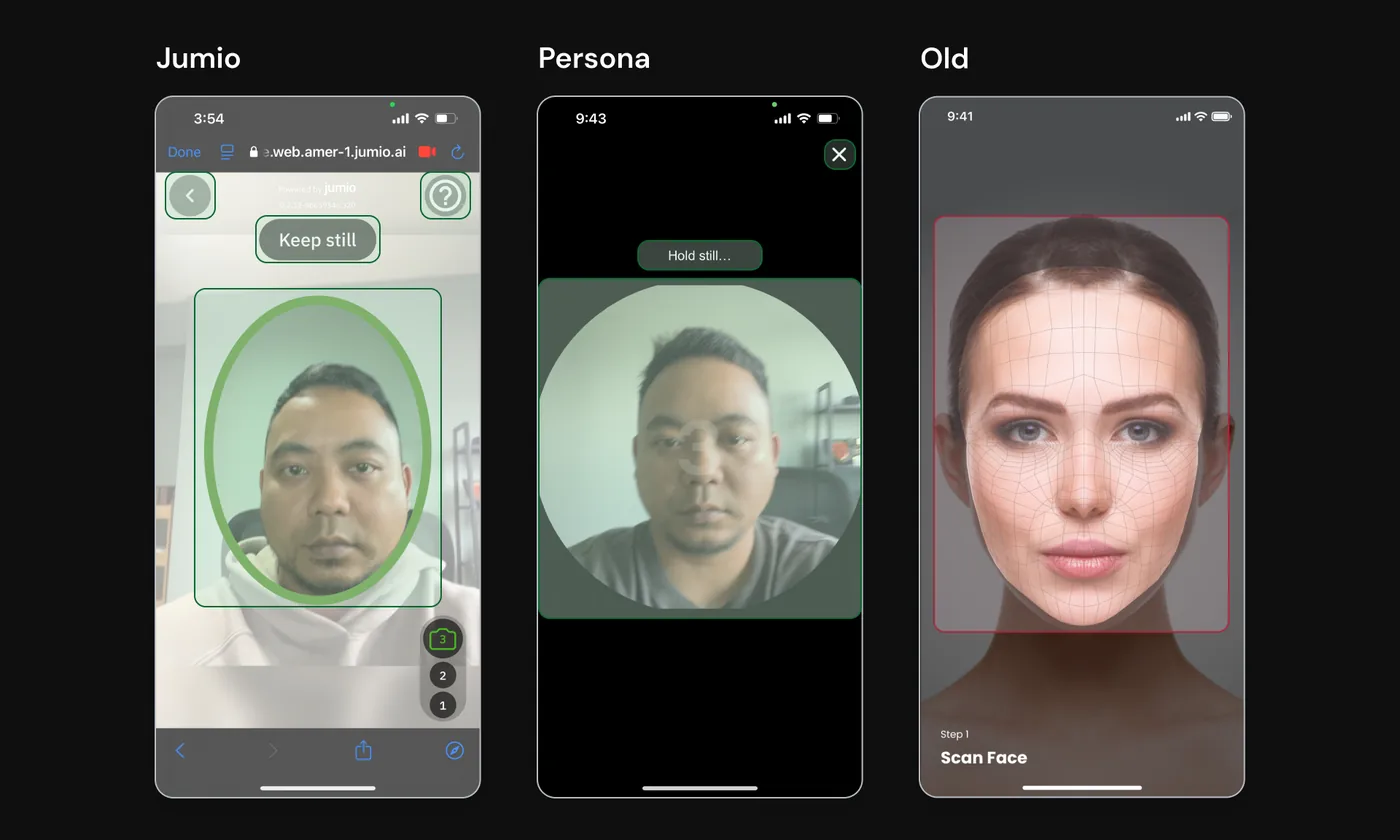Click the Hold still… label in Persona

(x=700, y=256)
